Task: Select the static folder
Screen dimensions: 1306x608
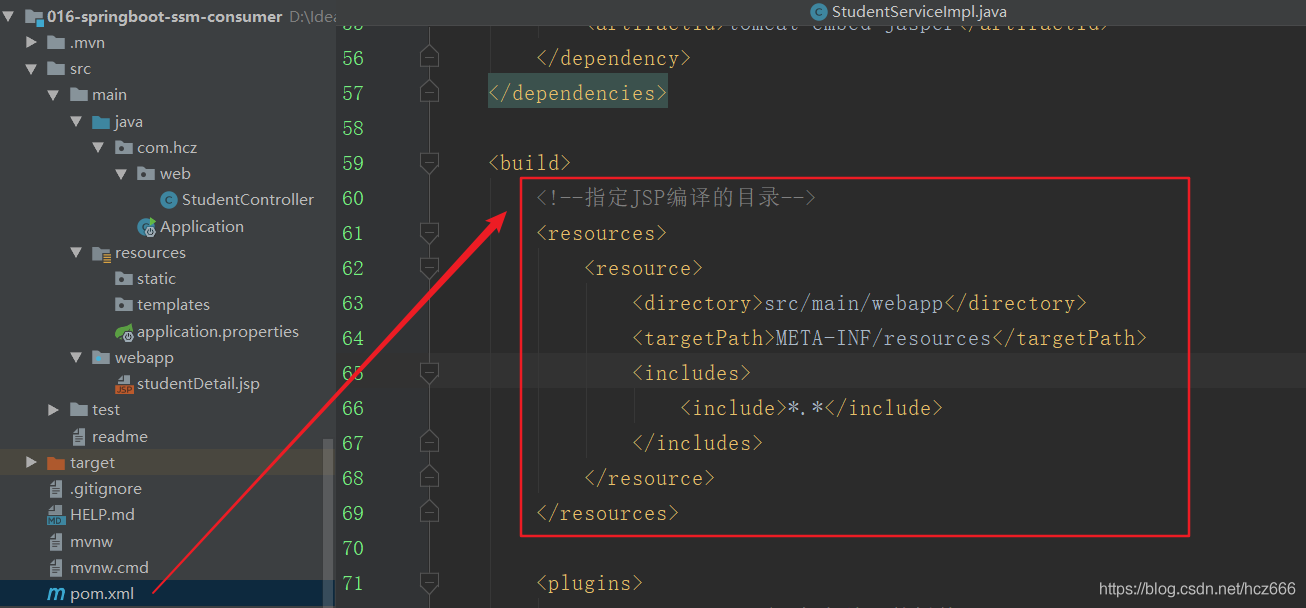Action: point(156,279)
